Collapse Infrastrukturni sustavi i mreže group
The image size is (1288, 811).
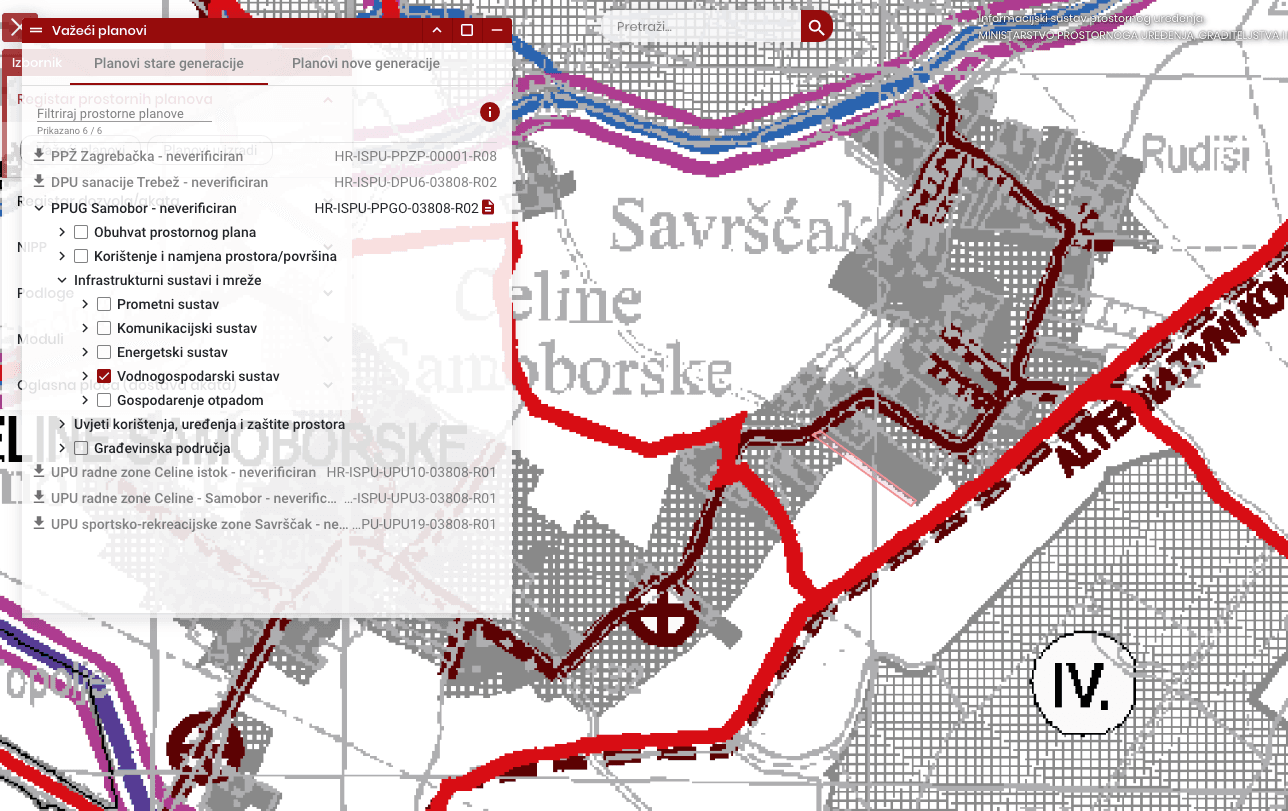(62, 280)
